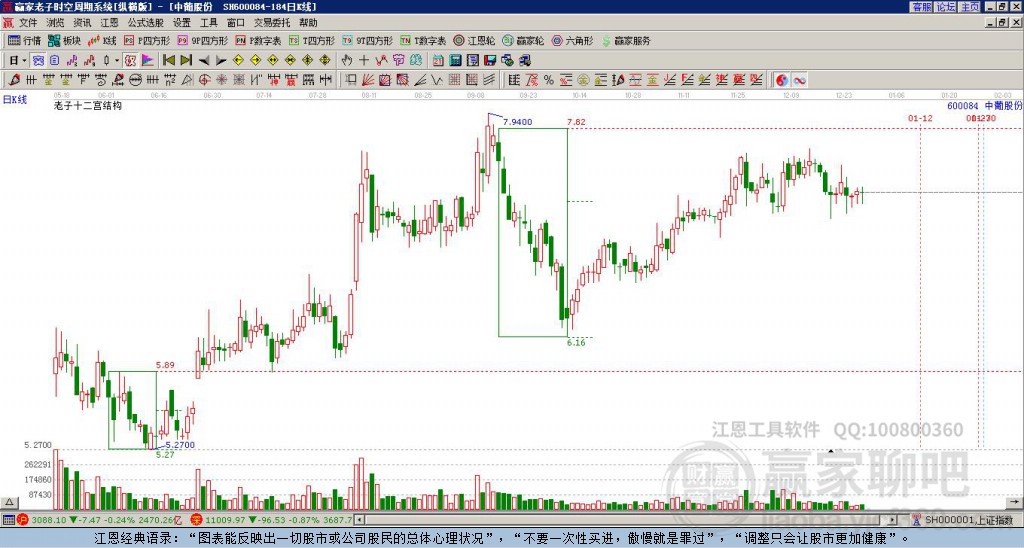Select the percent sign tool icon
The height and width of the screenshot is (548, 1024).
549,80
